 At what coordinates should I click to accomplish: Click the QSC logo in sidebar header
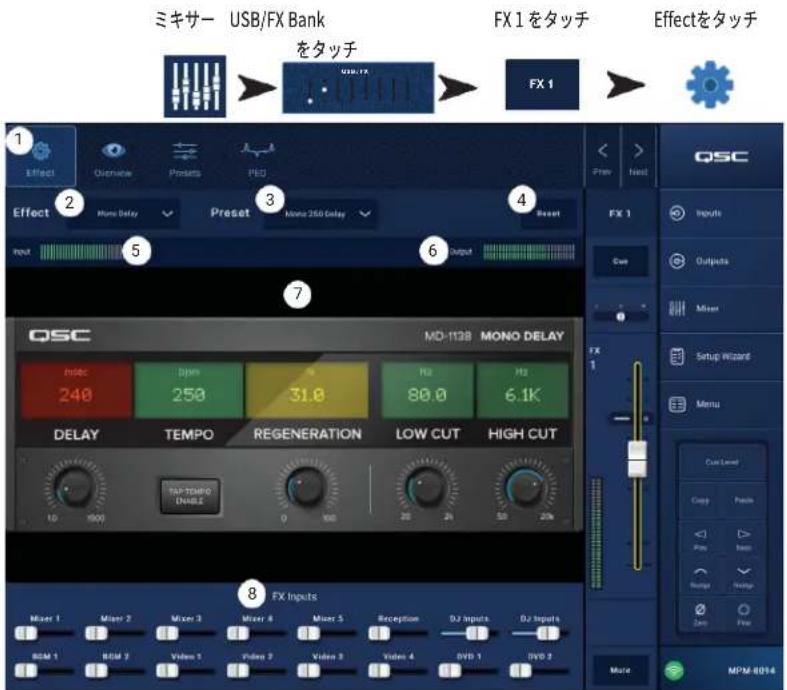(721, 157)
